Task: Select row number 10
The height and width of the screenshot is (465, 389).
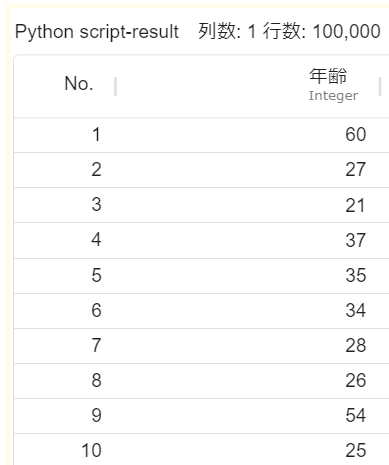Action: click(x=91, y=450)
